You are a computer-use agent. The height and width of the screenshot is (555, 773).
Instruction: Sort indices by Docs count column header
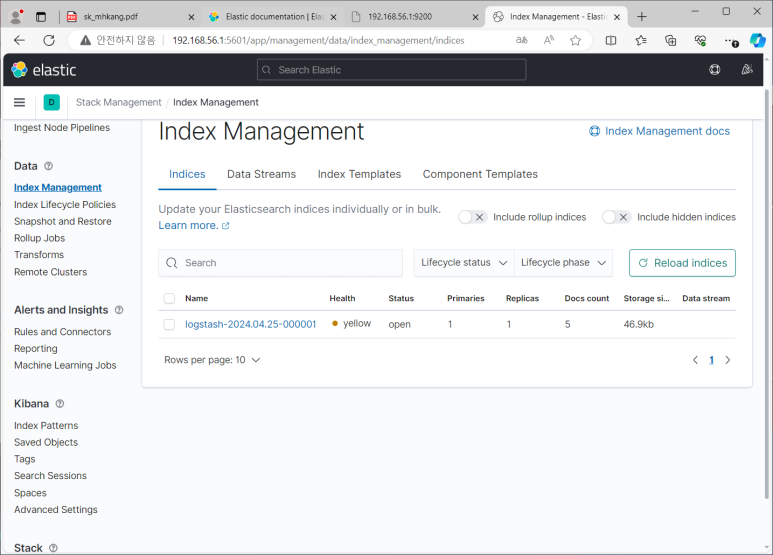point(587,298)
